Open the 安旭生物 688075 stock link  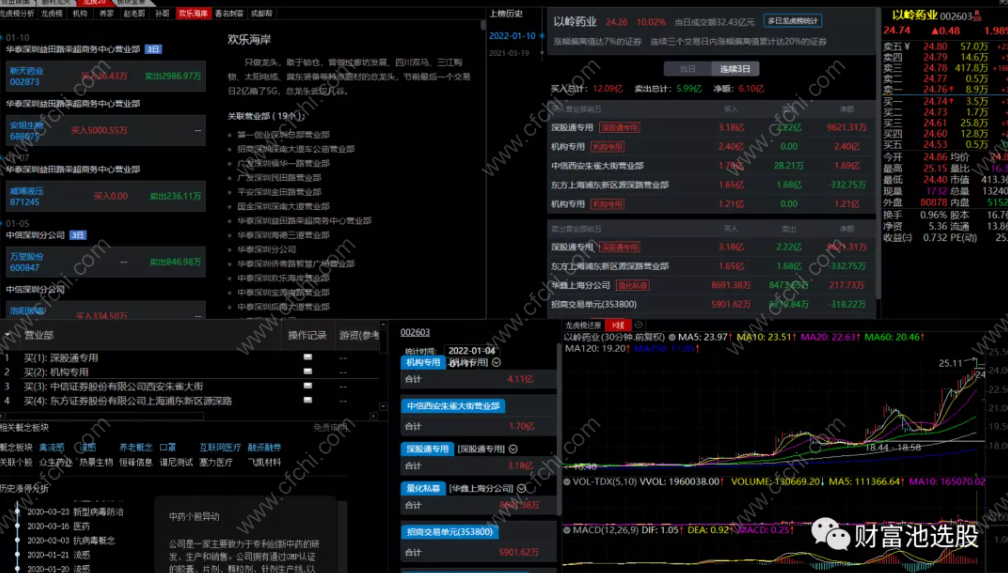pos(26,131)
